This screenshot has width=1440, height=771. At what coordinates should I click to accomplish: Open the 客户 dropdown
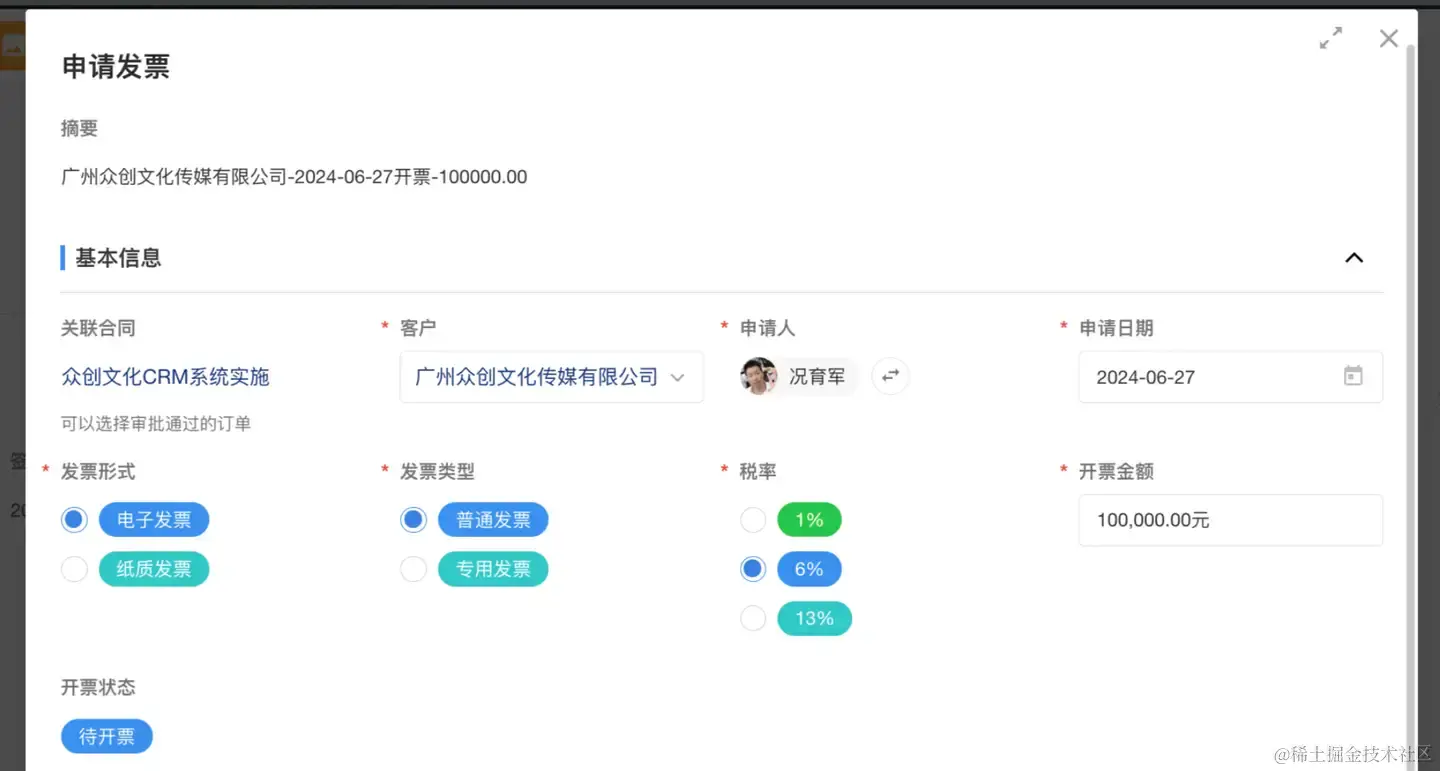coord(552,377)
